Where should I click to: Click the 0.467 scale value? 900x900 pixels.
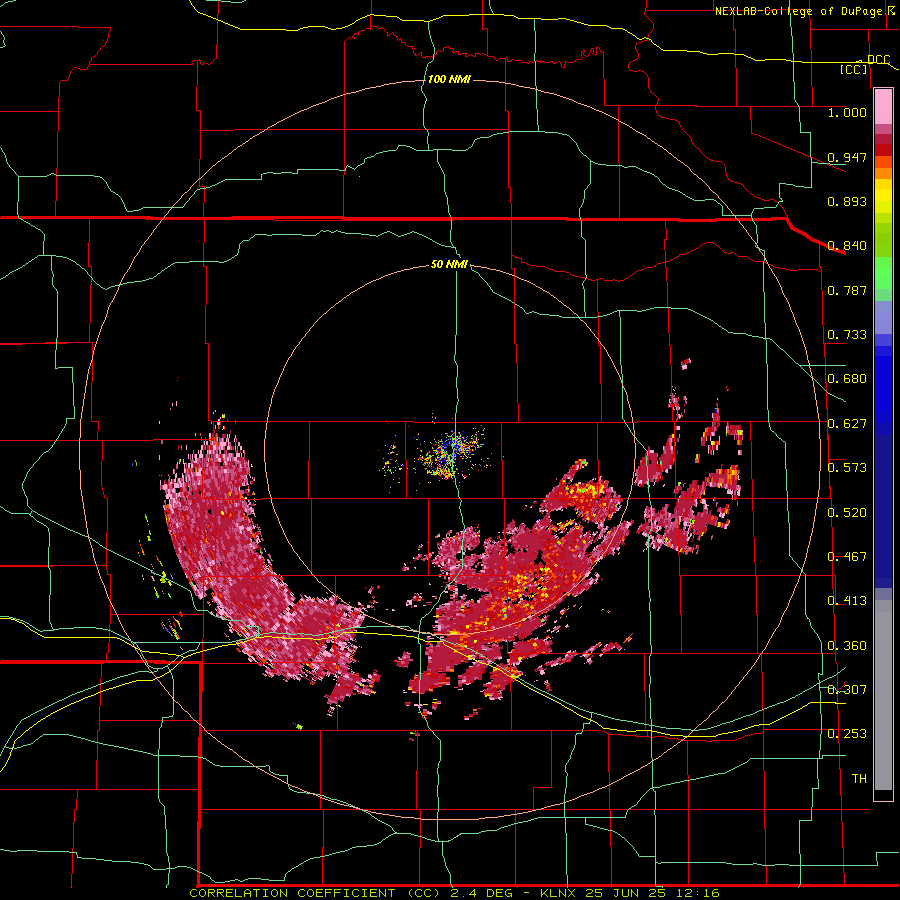click(847, 557)
